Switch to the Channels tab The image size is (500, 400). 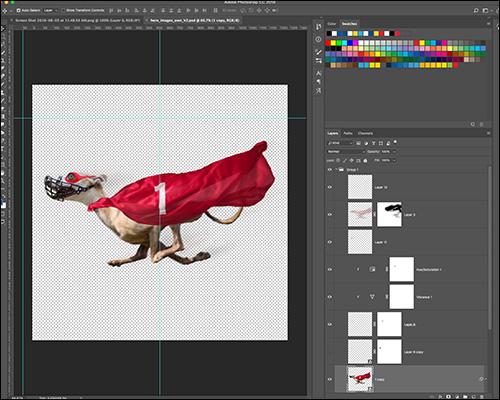[x=365, y=133]
